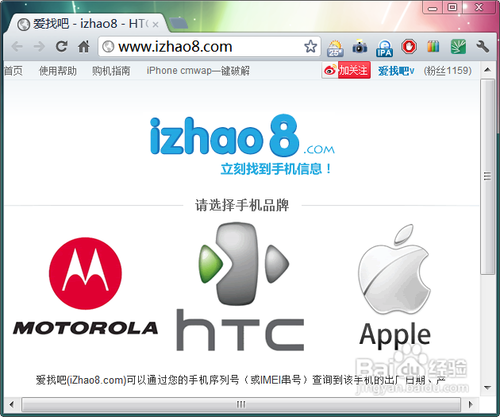Open the red ad-block extension icon
The height and width of the screenshot is (417, 500).
(x=409, y=47)
